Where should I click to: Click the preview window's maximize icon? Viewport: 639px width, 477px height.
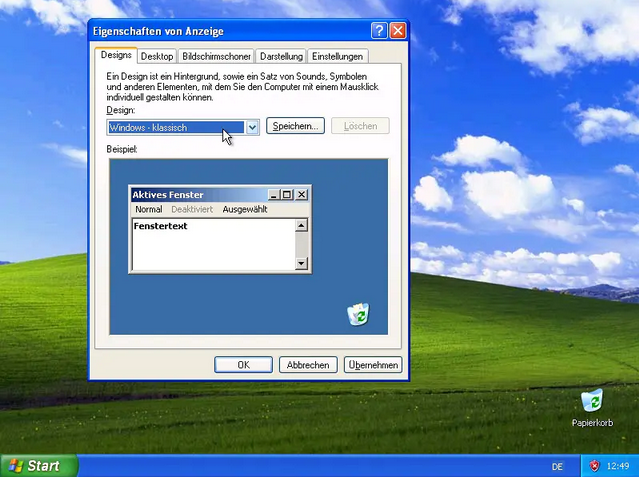coord(287,195)
